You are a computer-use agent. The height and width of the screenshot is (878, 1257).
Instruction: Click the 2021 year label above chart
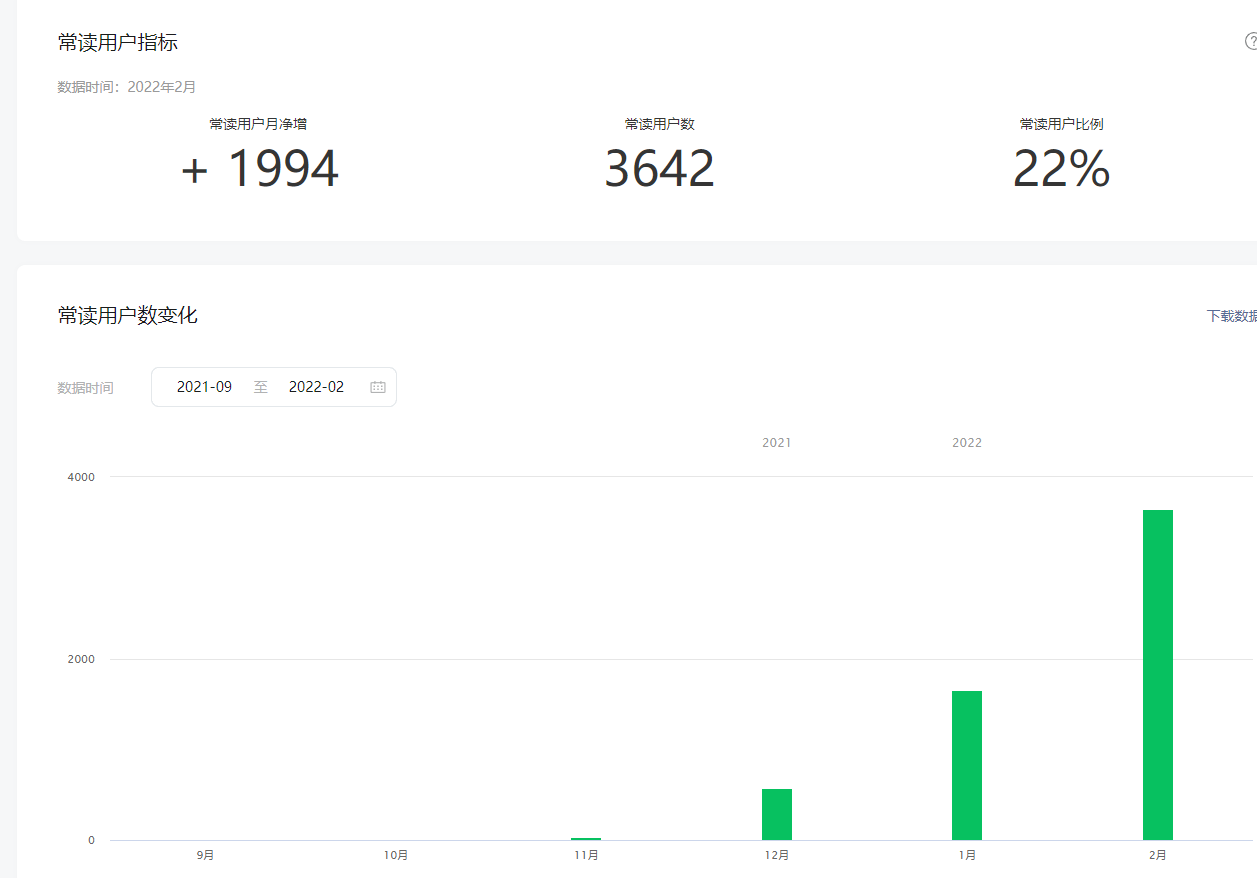pos(777,442)
